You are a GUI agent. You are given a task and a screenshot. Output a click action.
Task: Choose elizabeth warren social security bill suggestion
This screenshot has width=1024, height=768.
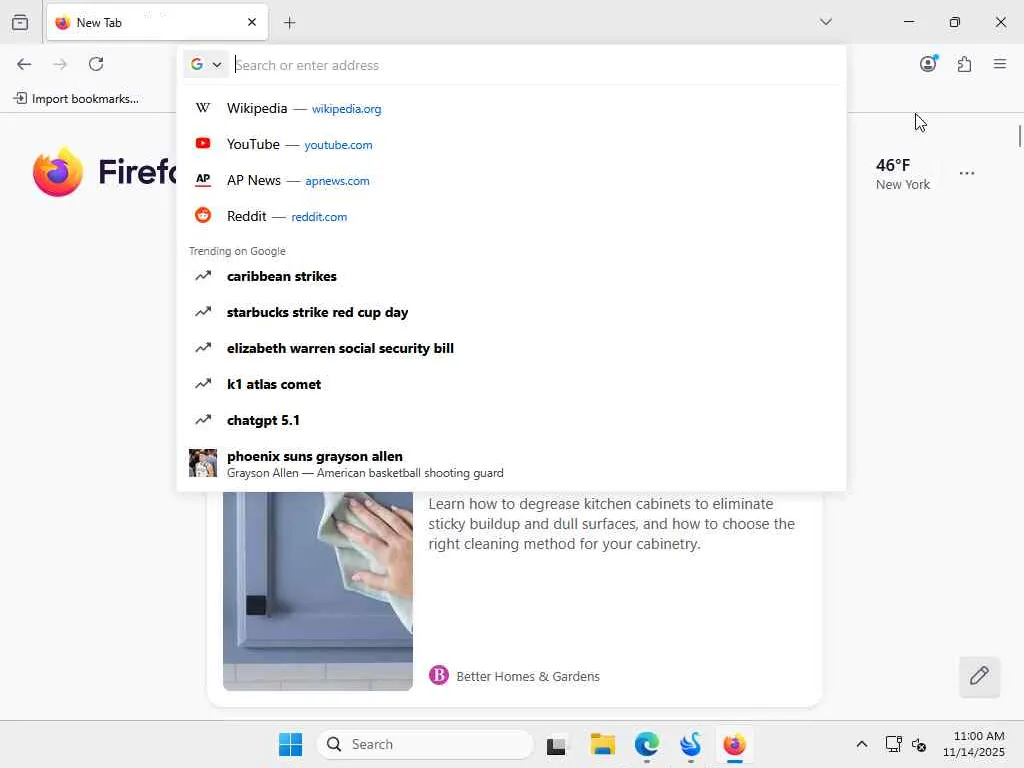(x=511, y=348)
